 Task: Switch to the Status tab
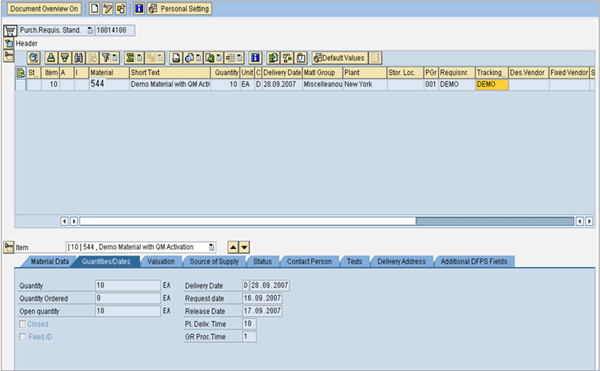click(x=262, y=262)
